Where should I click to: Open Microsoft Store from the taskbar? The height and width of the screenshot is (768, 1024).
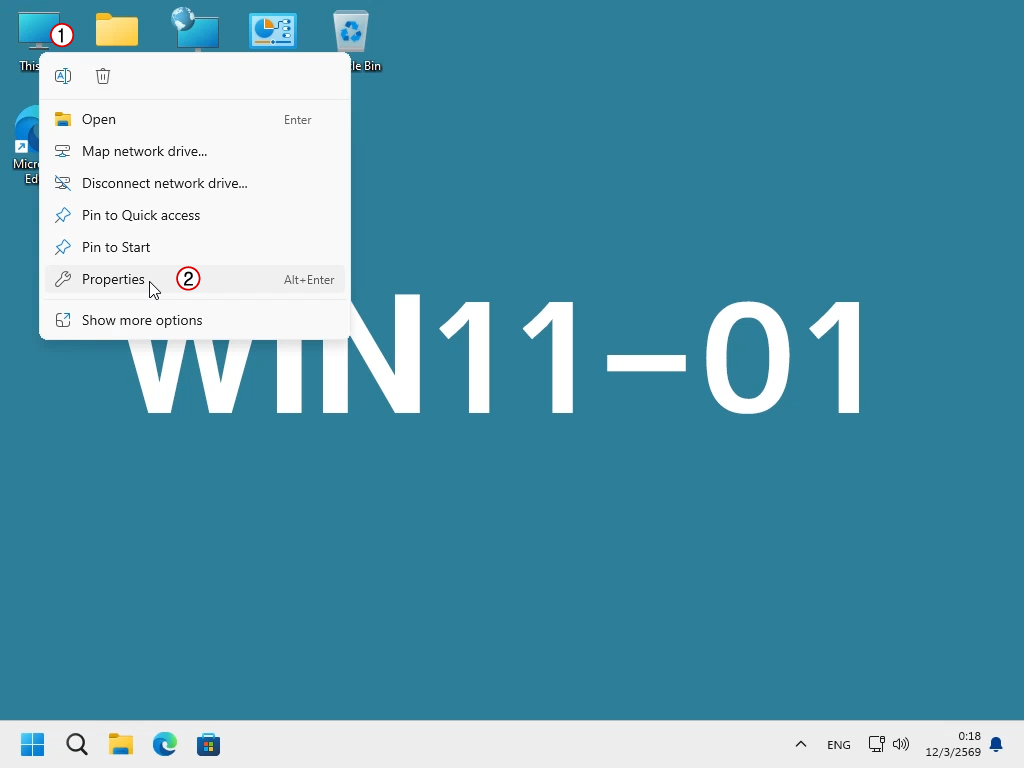pos(208,744)
